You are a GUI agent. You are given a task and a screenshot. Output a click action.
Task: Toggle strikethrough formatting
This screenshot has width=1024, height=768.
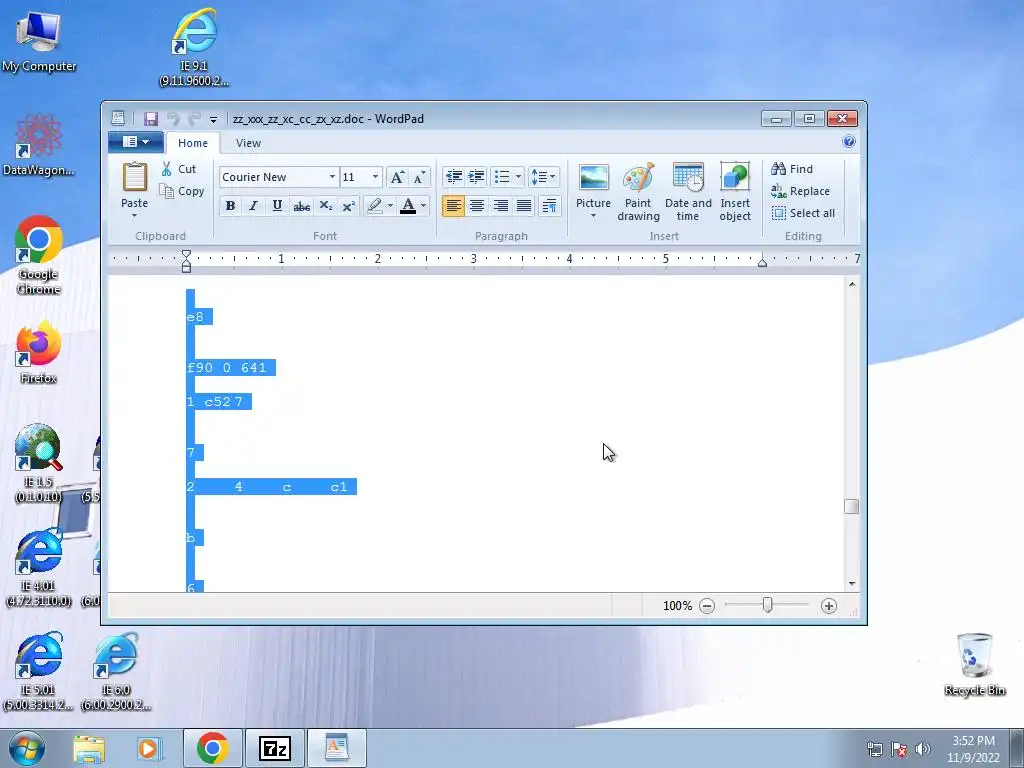[301, 206]
